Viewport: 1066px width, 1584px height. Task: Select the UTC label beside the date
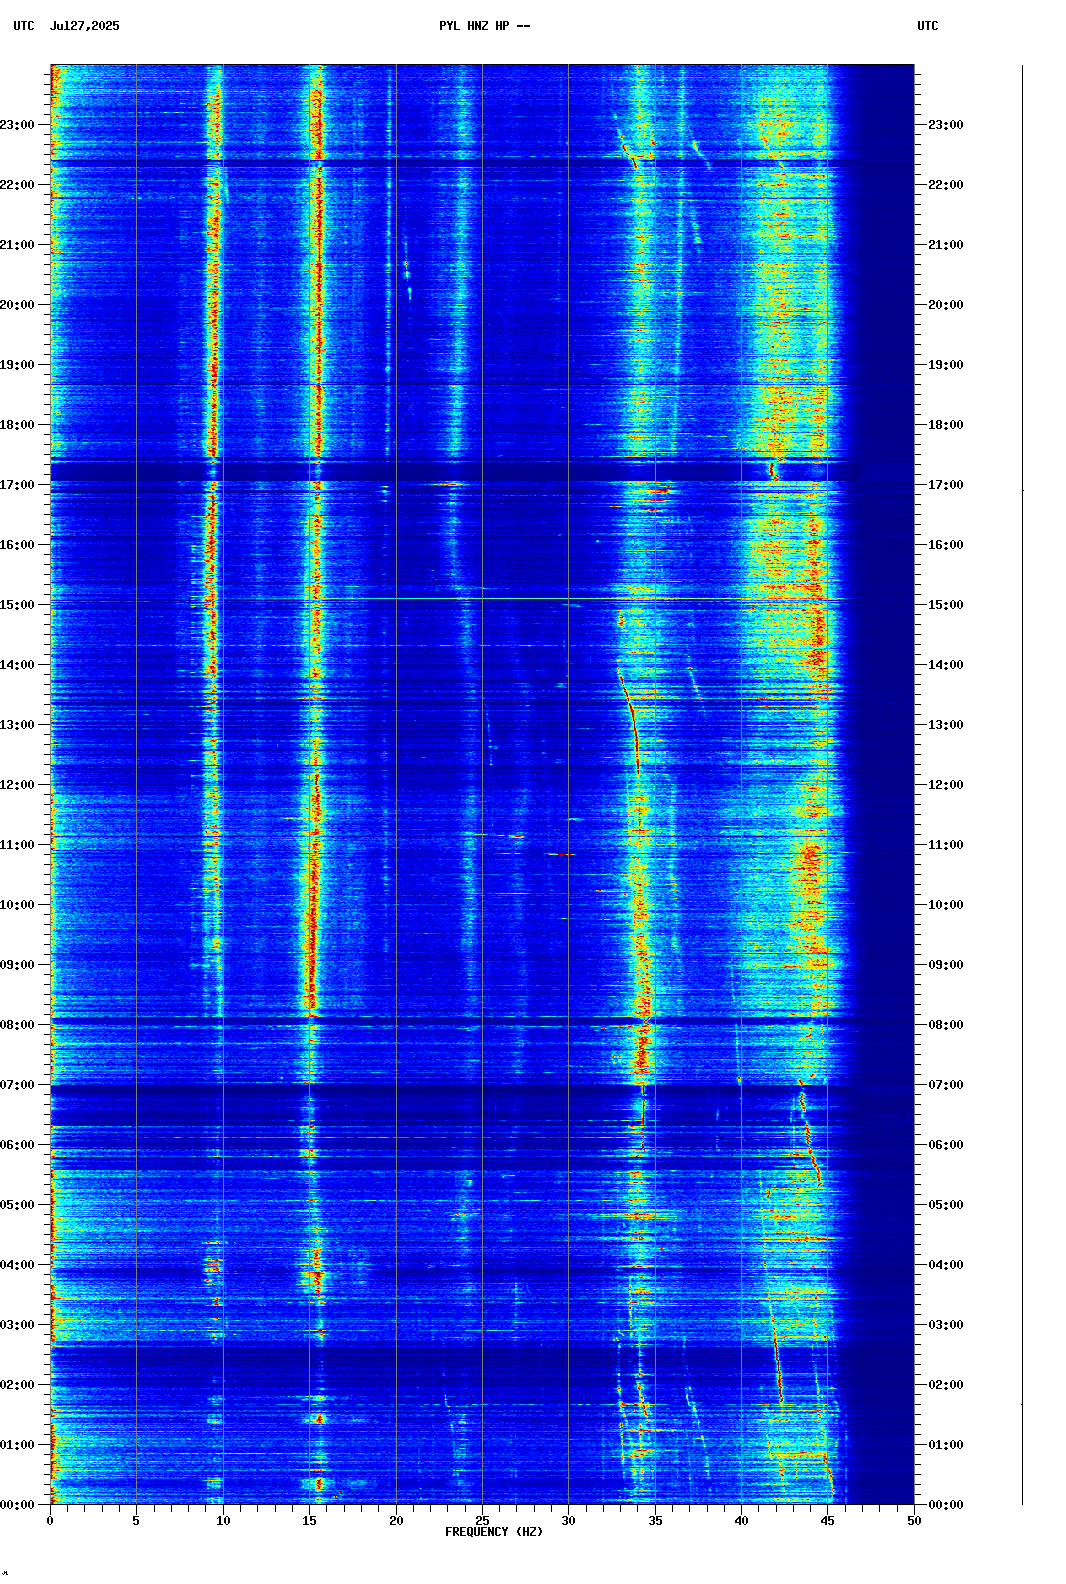(24, 26)
